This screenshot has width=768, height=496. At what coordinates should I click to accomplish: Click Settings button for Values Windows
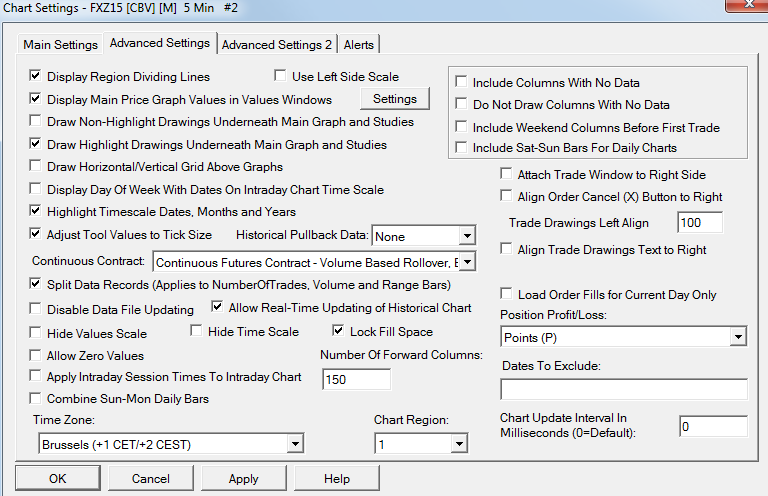395,99
